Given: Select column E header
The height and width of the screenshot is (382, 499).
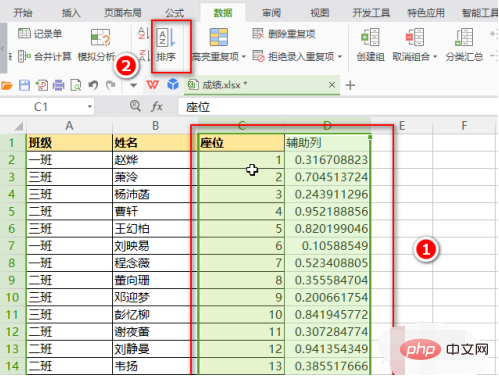Looking at the screenshot, I should 402,126.
